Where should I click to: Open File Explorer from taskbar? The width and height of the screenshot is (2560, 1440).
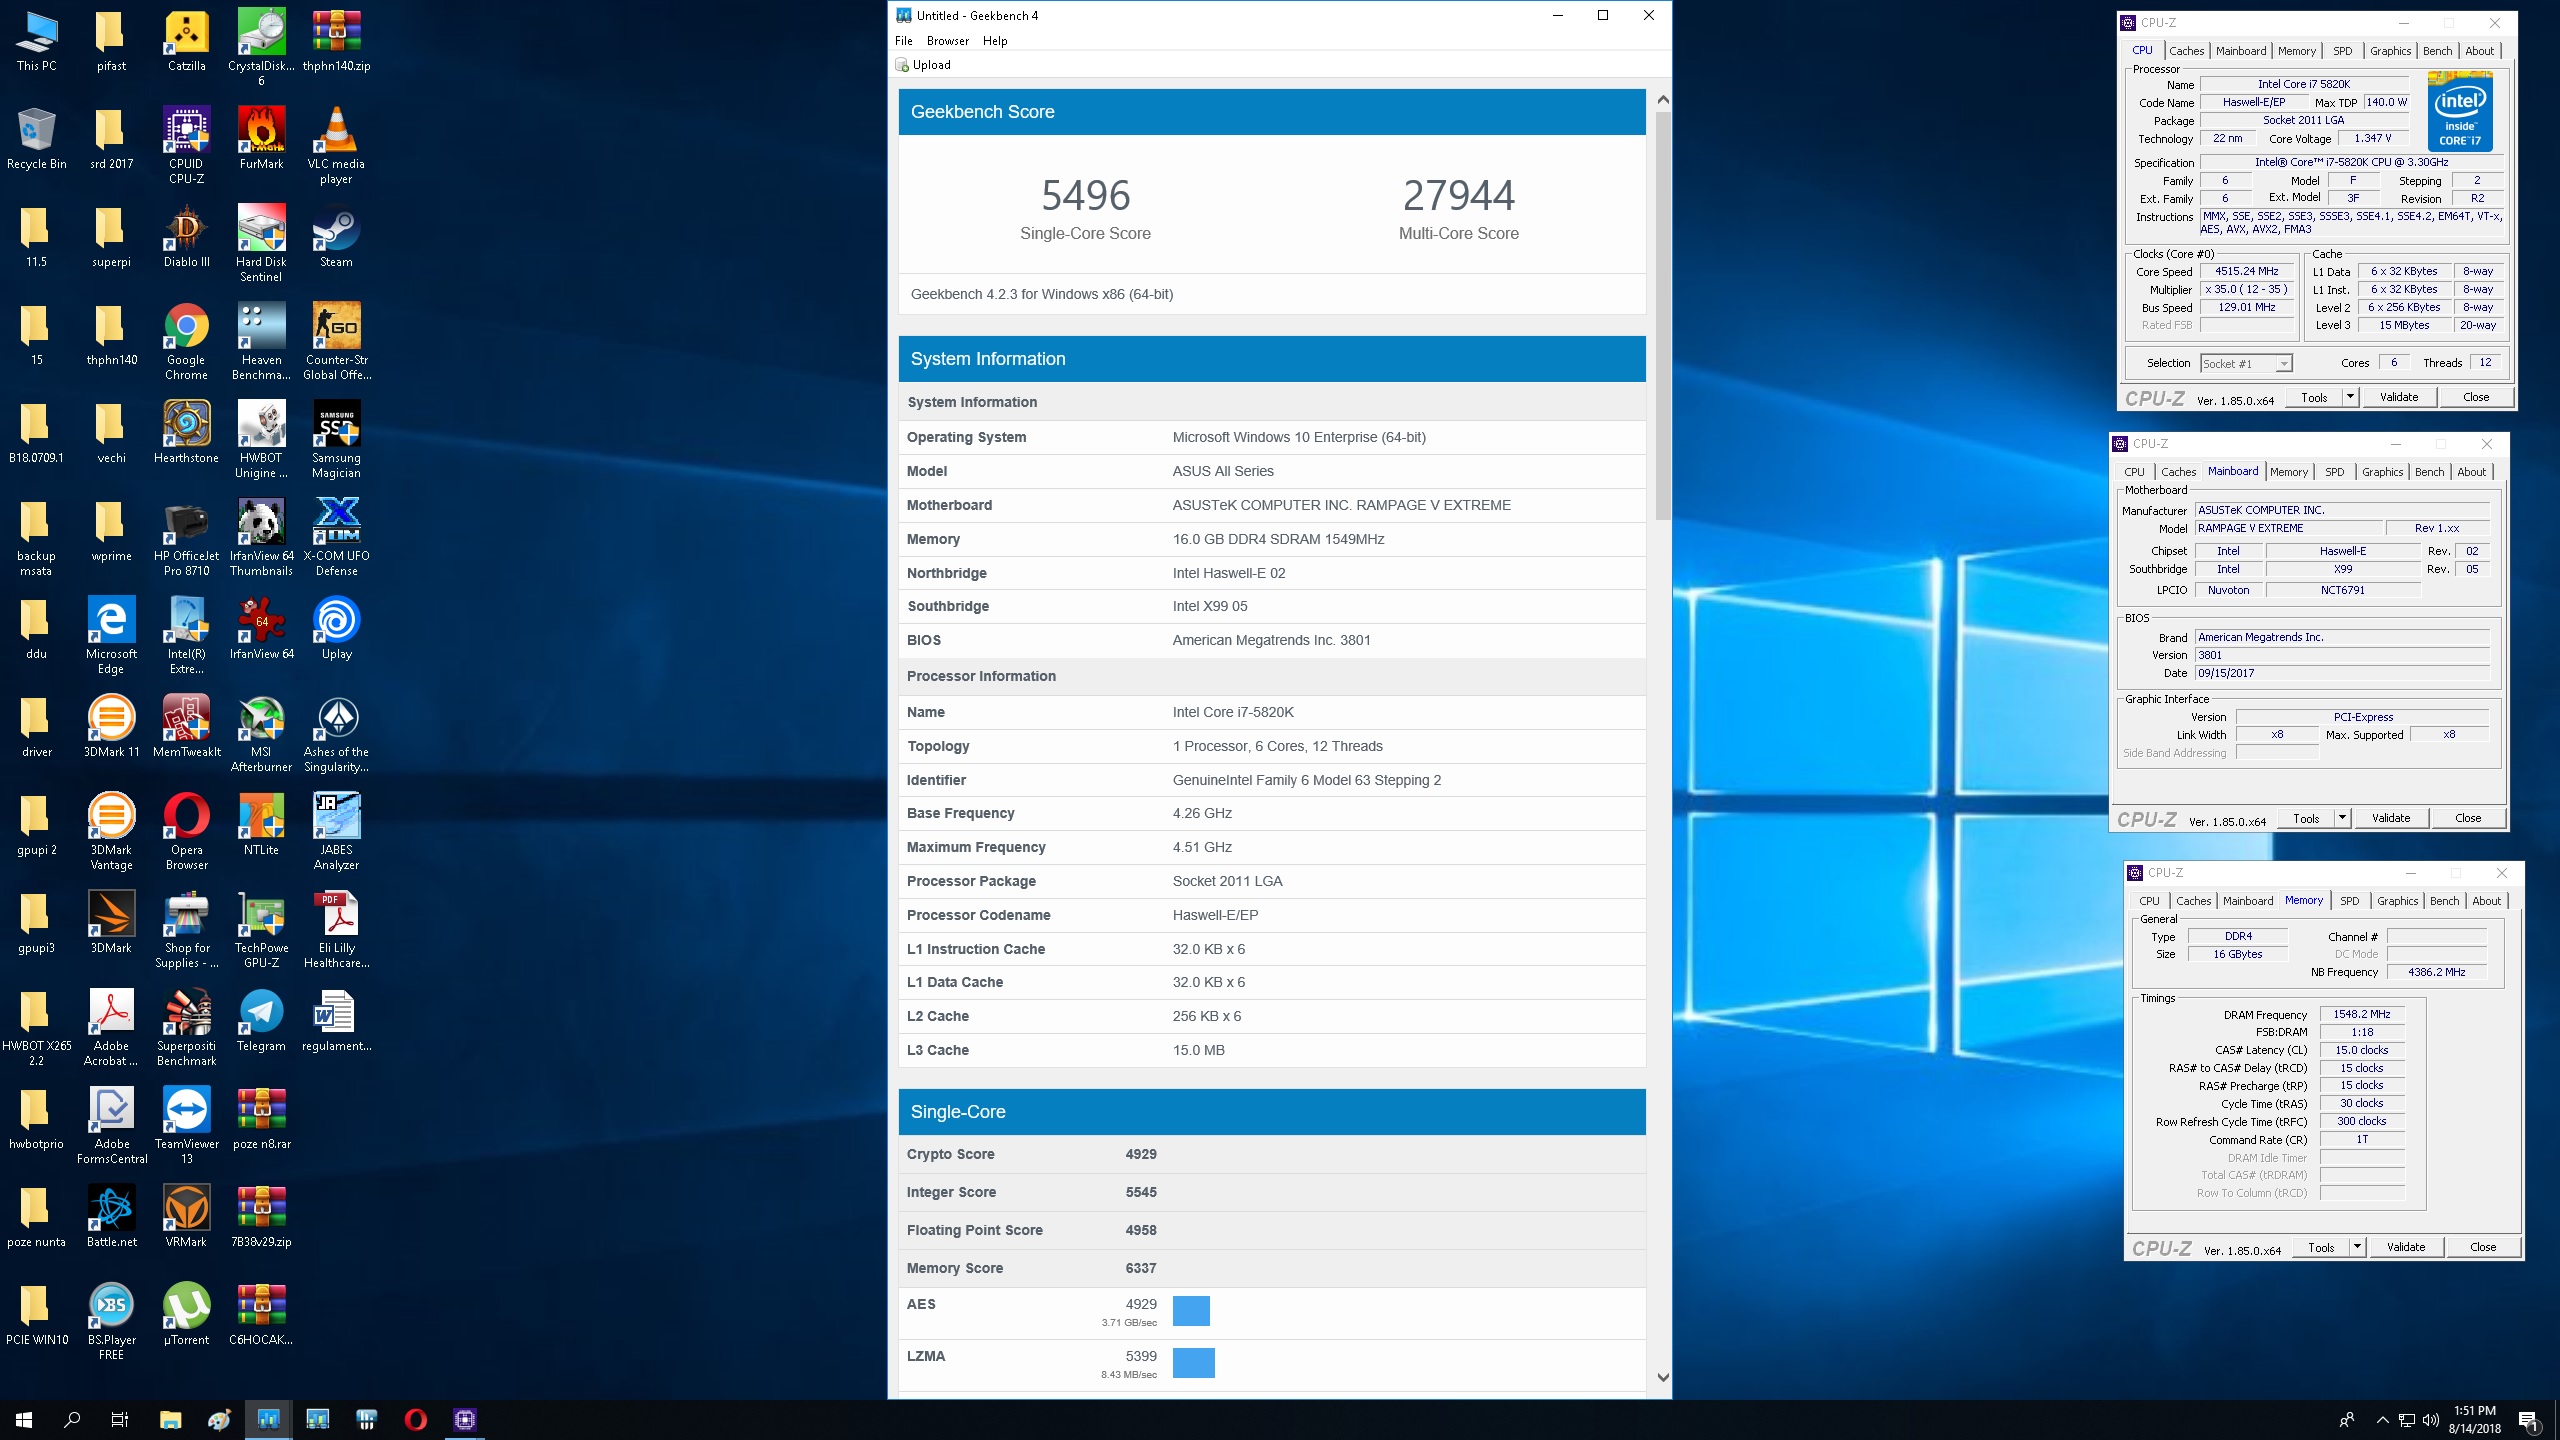point(171,1419)
